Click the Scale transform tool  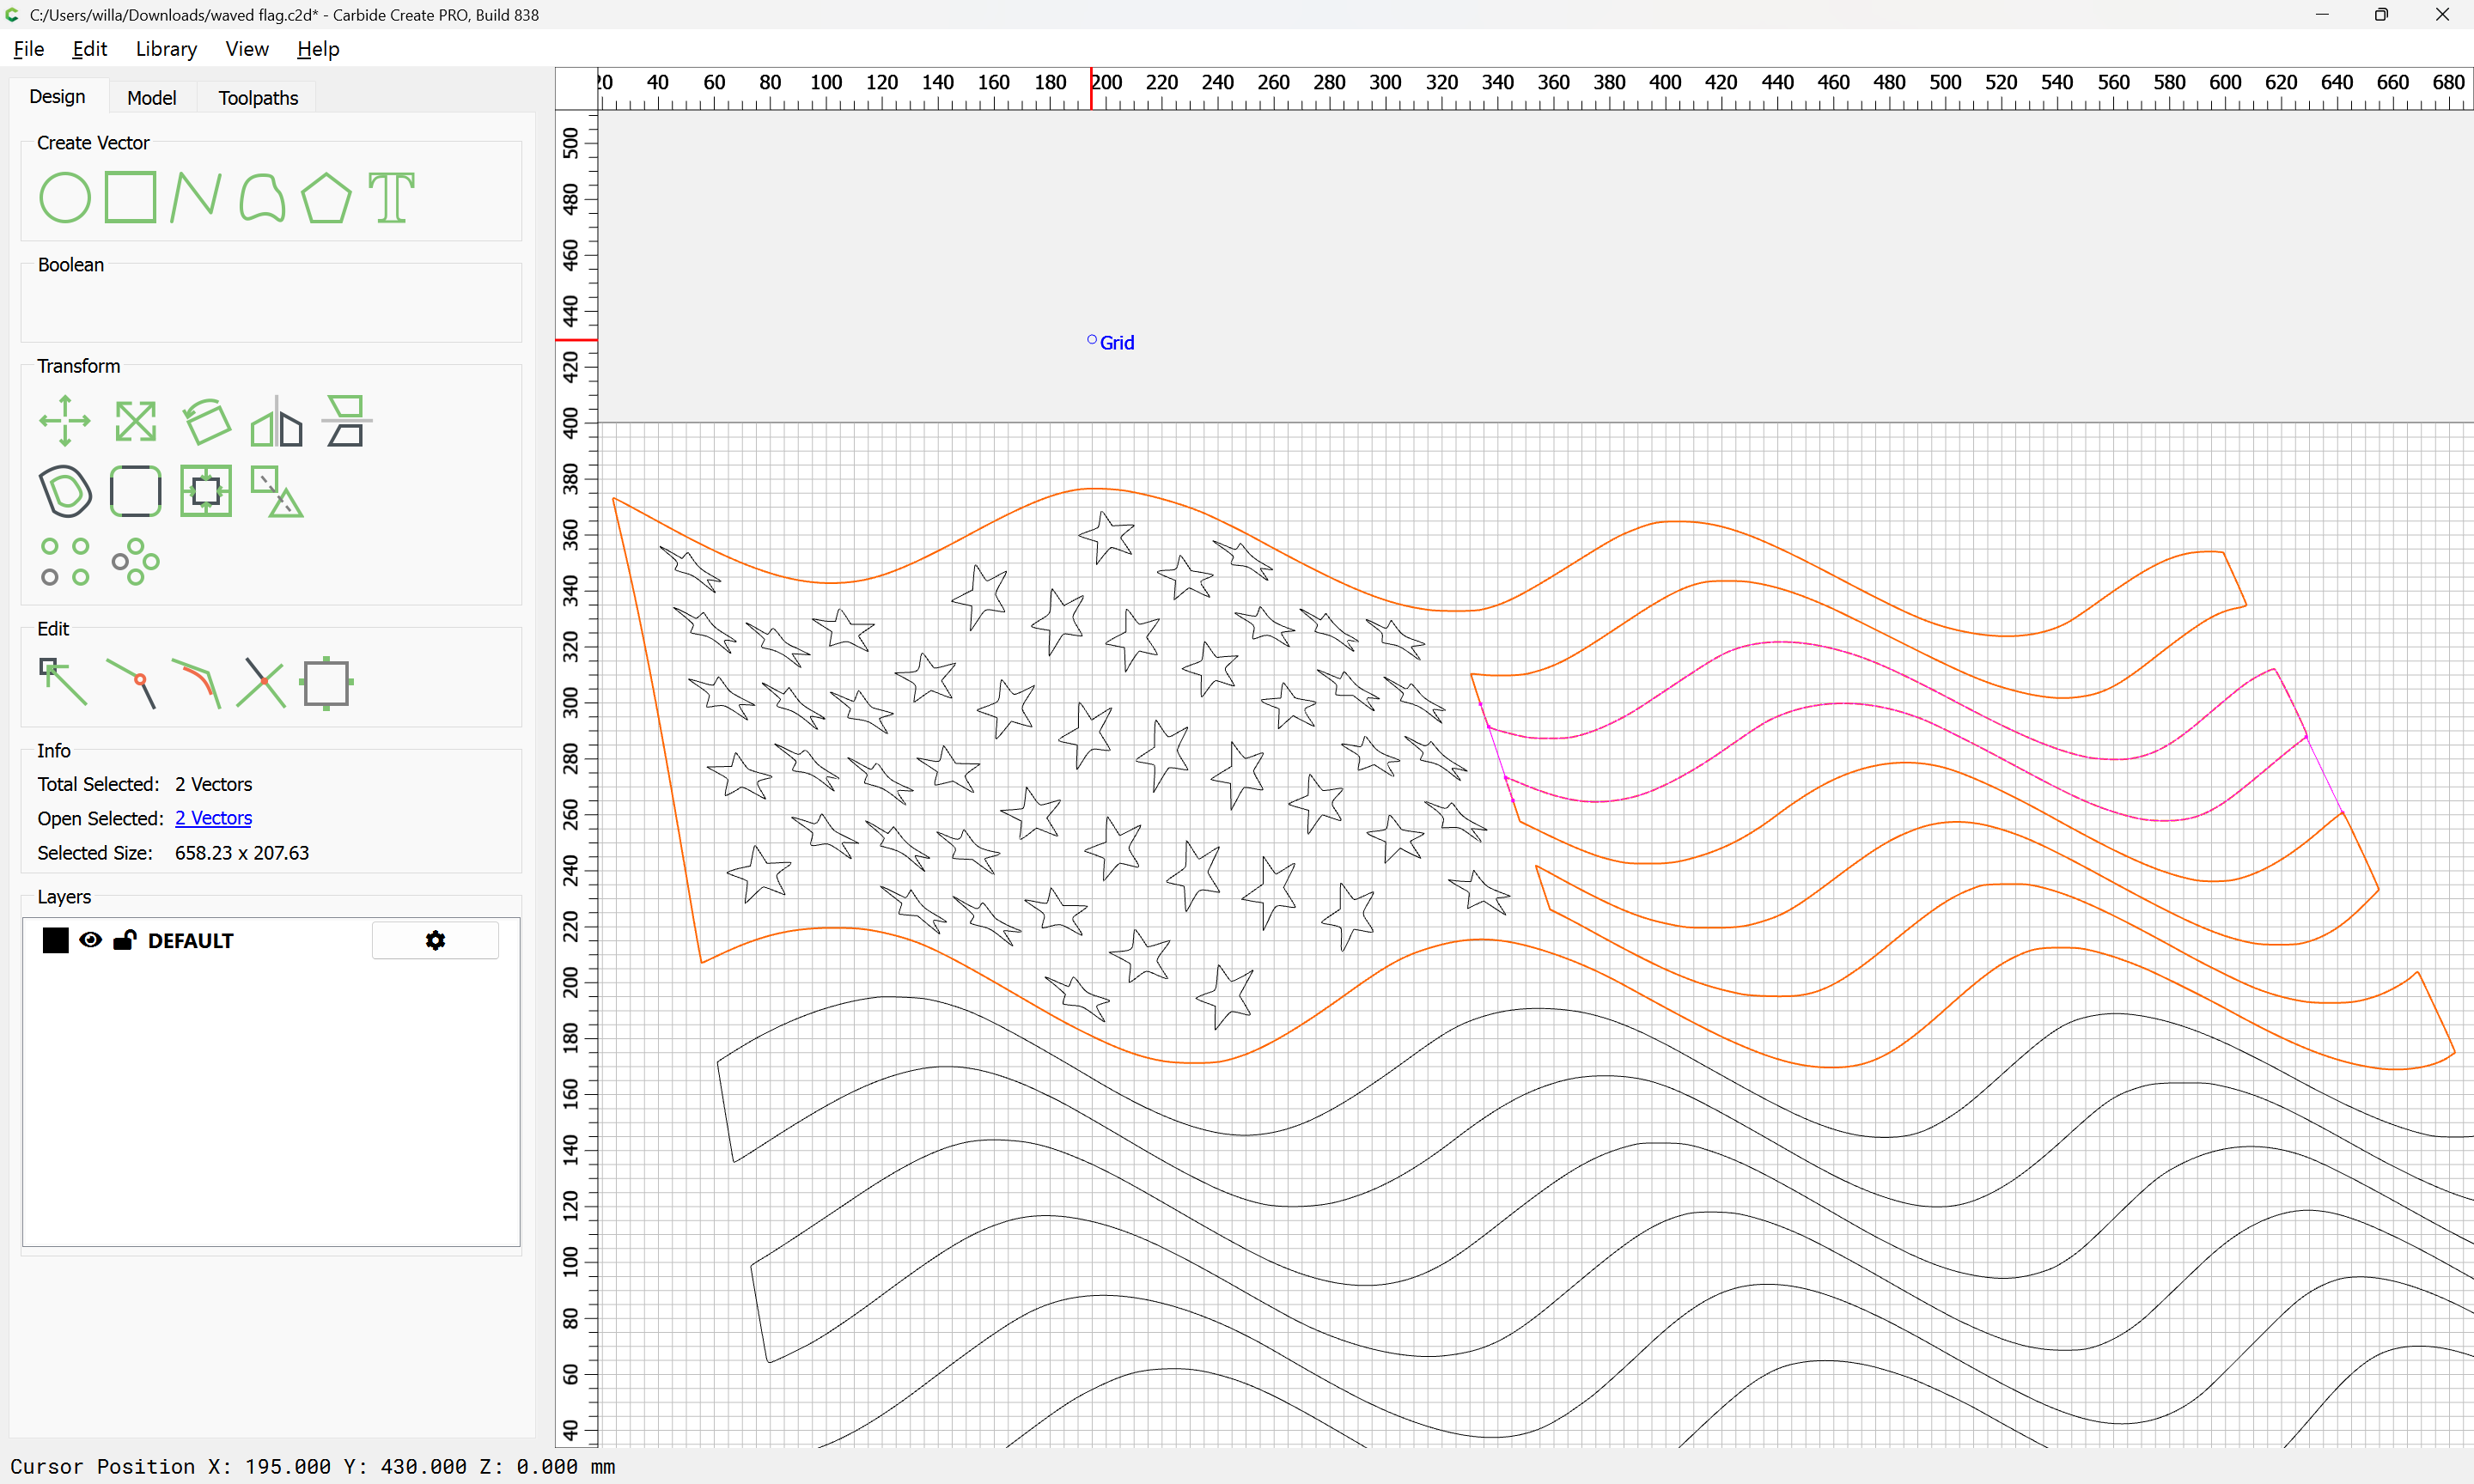(135, 421)
